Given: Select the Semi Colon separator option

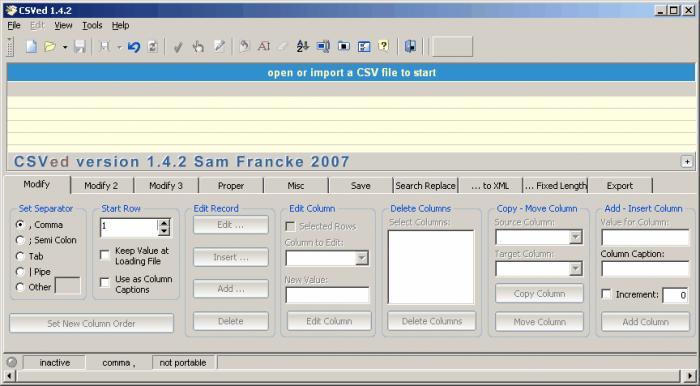Looking at the screenshot, I should click(x=20, y=240).
